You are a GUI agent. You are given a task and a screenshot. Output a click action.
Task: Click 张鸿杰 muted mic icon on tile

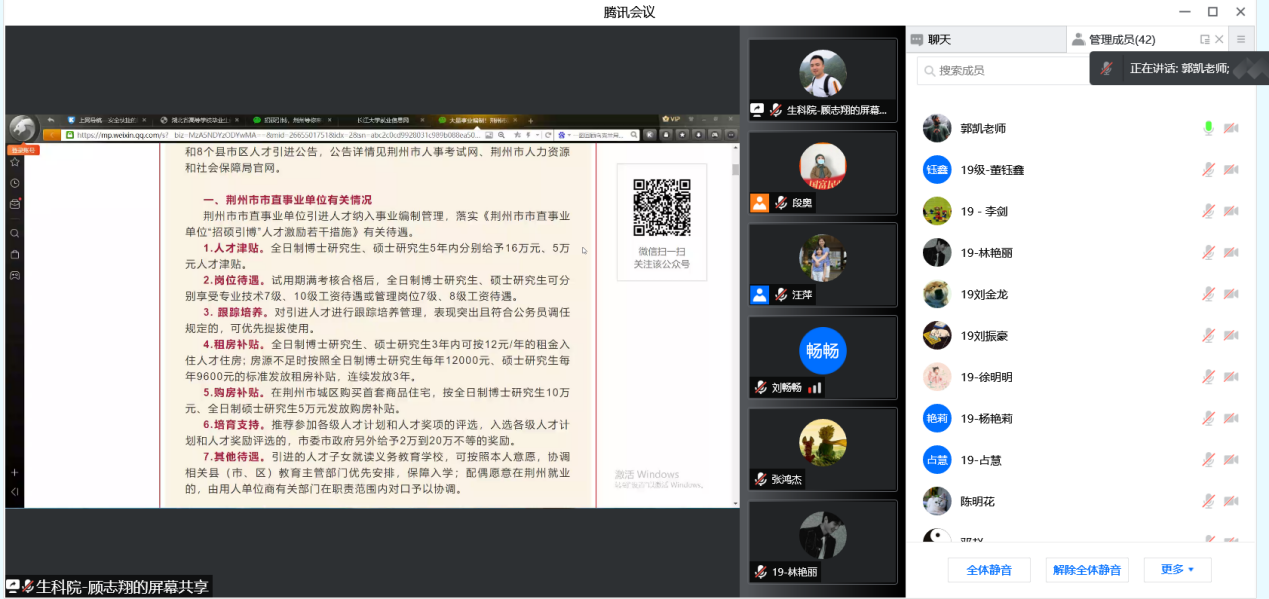[x=762, y=479]
